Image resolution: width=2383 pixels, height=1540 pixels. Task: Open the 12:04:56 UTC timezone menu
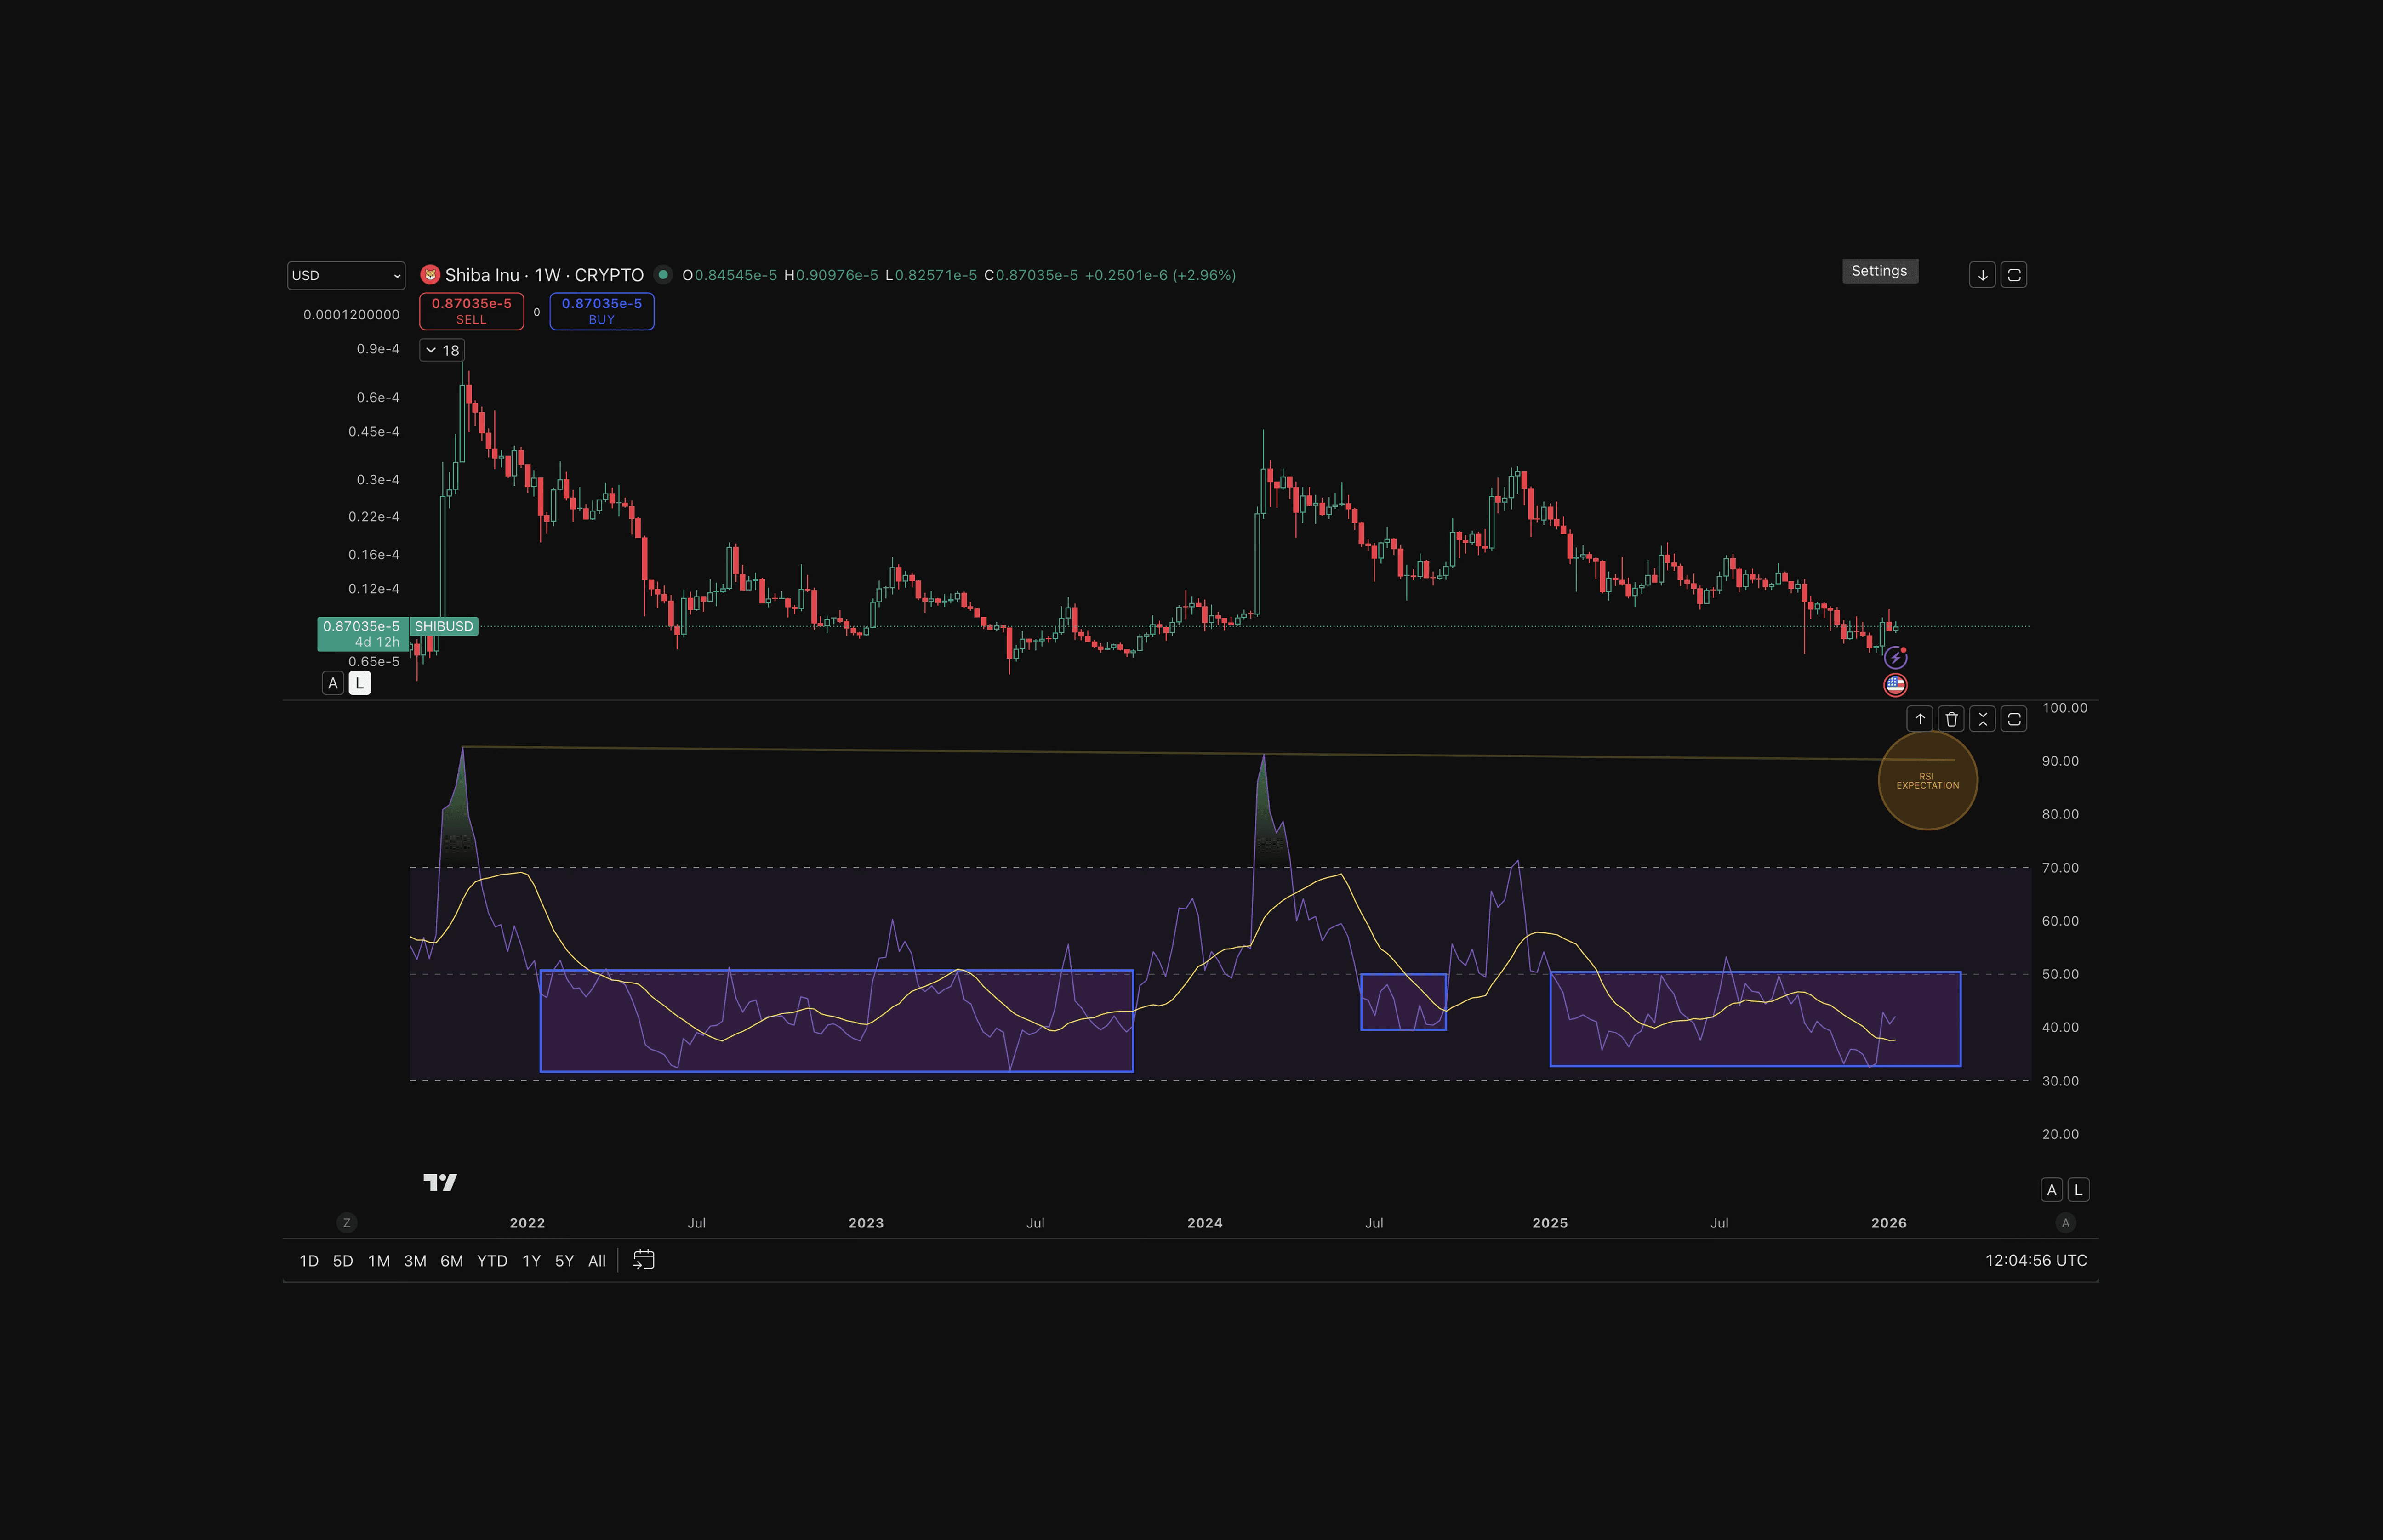click(2035, 1260)
